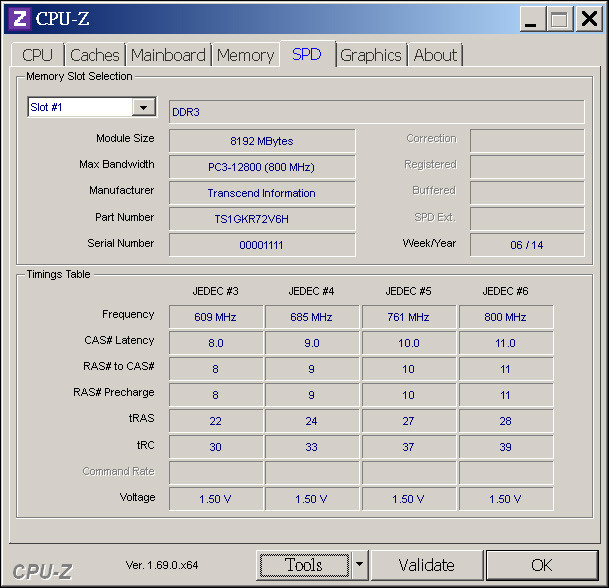Viewport: 609px width, 588px height.
Task: Click the Transcend Information manufacturer field
Action: point(262,193)
